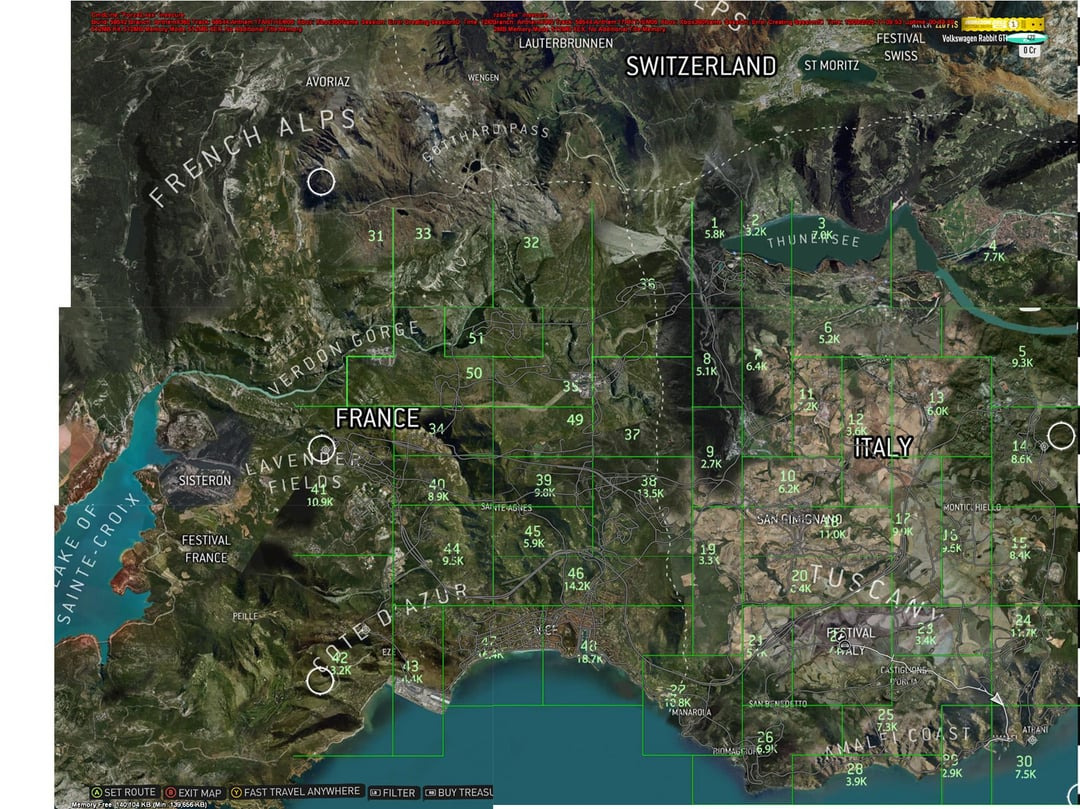Screen dimensions: 1080x809
Task: Click zone 9 marked 2.7K
Action: point(710,458)
